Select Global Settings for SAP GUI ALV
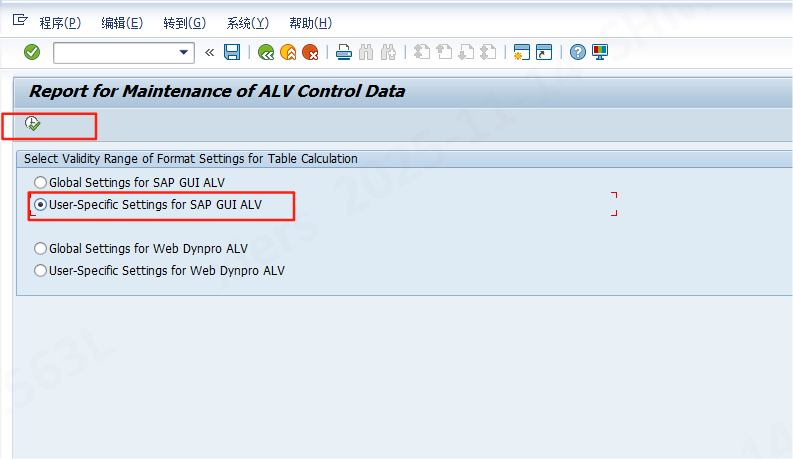Image resolution: width=793 pixels, height=459 pixels. click(40, 182)
